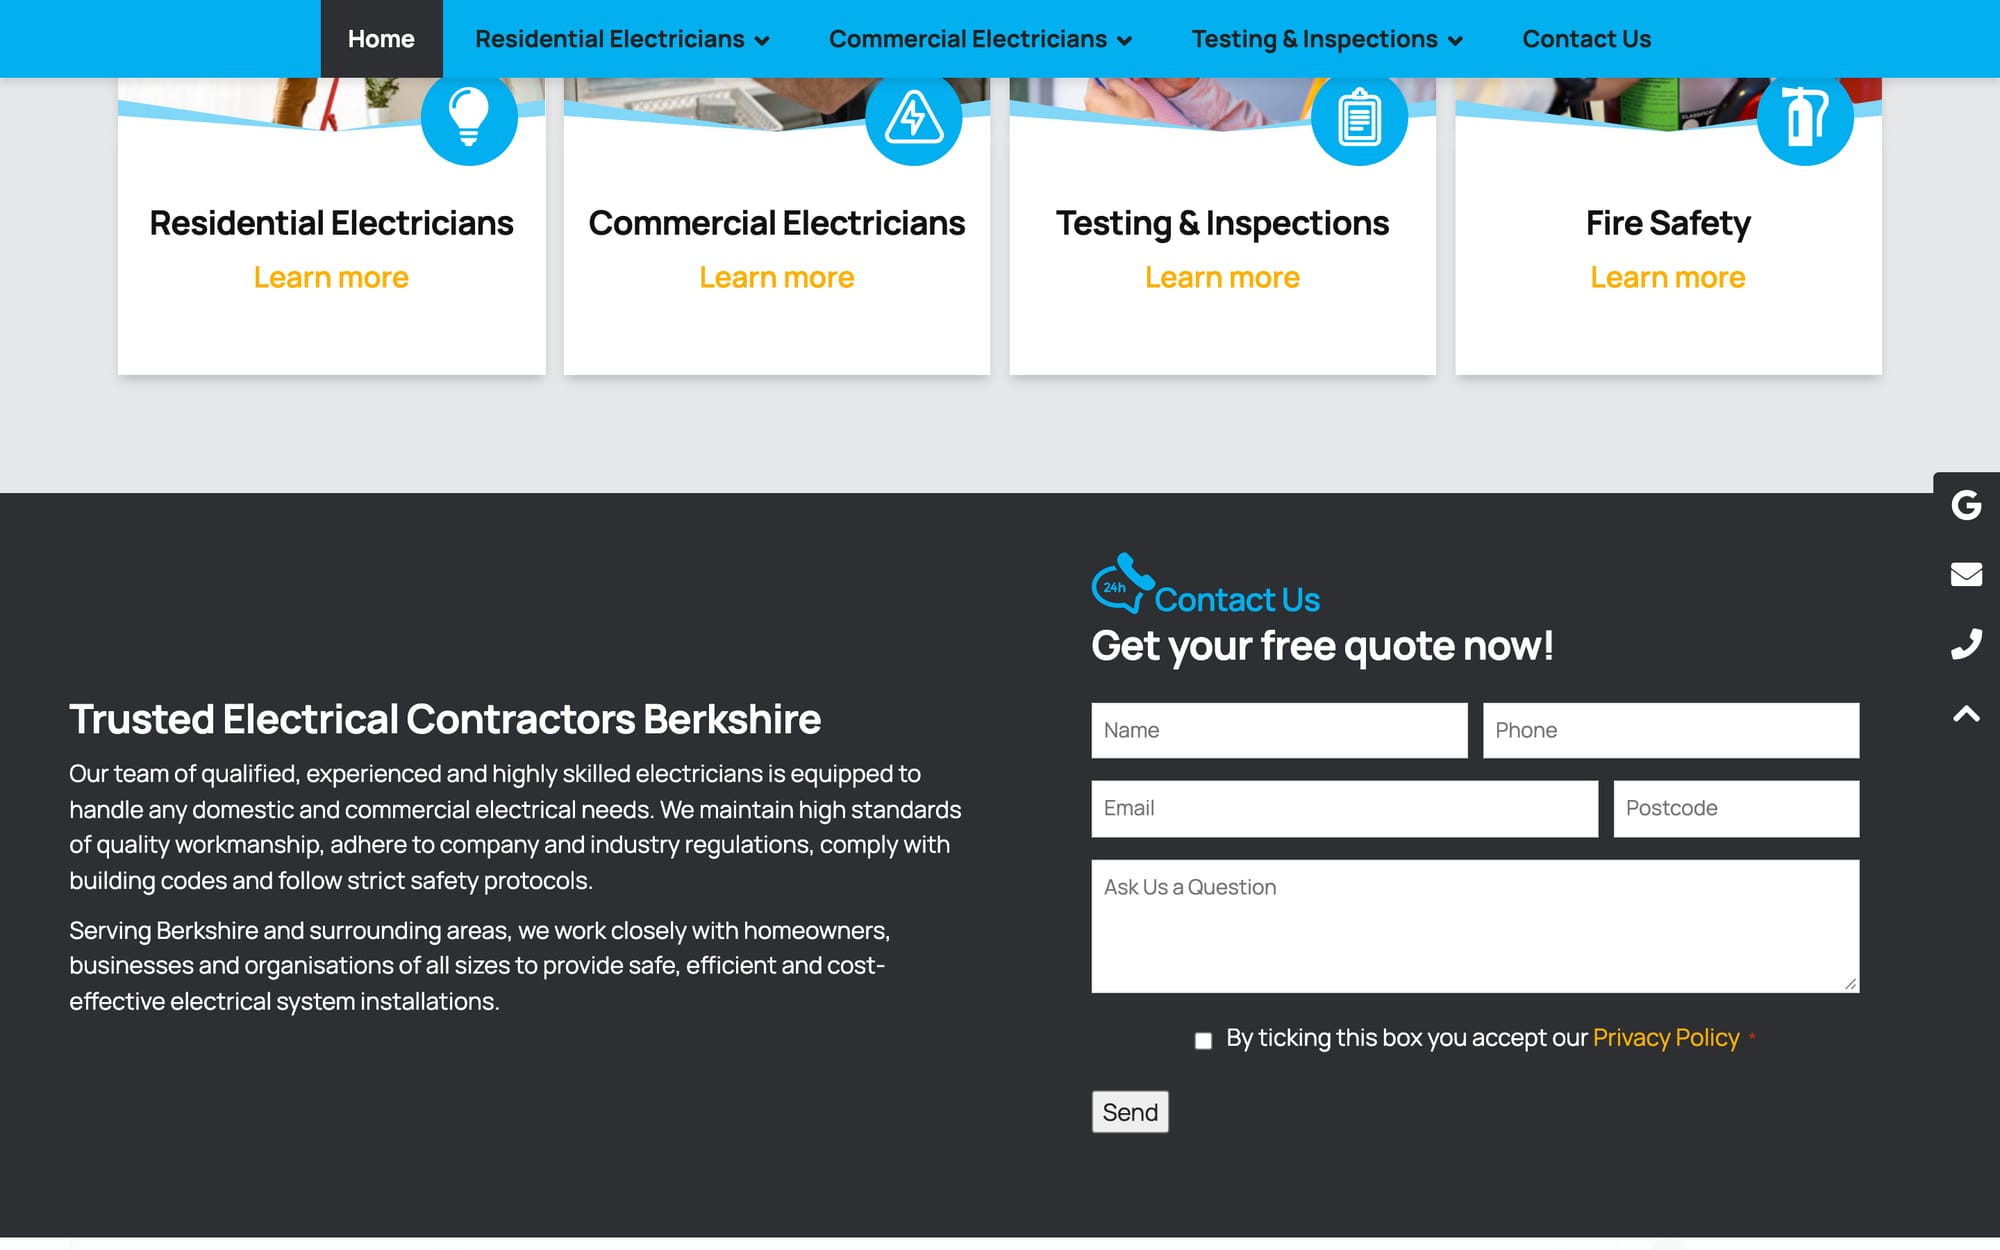Click the scroll-to-top chevron icon
The height and width of the screenshot is (1250, 2000).
click(1966, 714)
